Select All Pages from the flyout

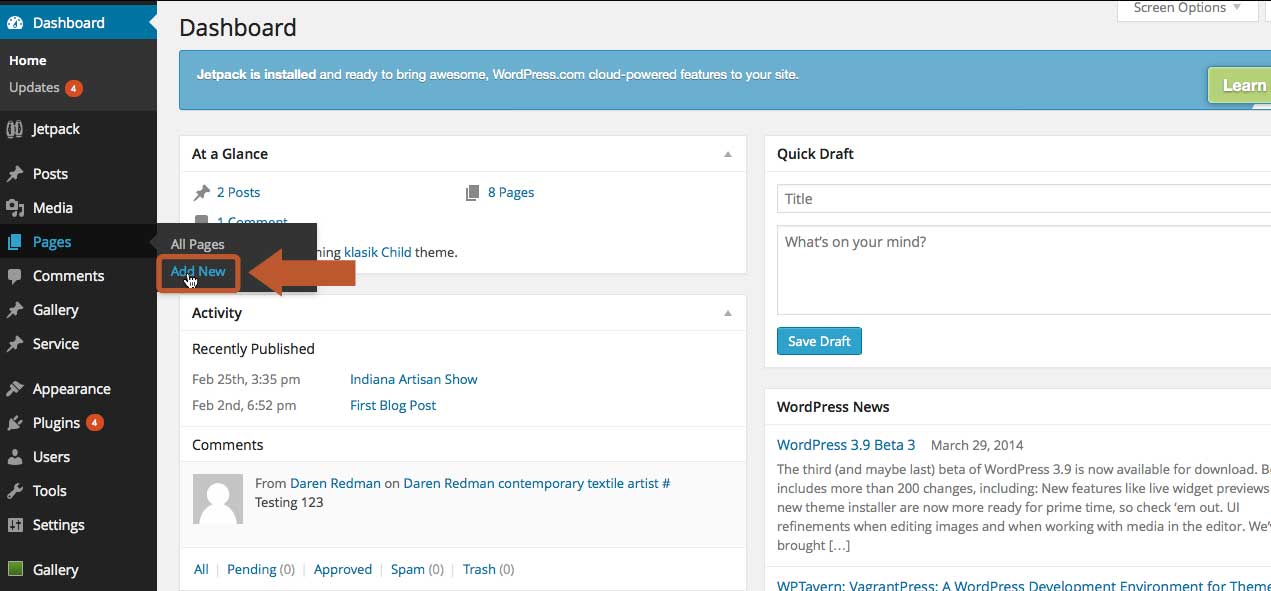pyautogui.click(x=198, y=244)
